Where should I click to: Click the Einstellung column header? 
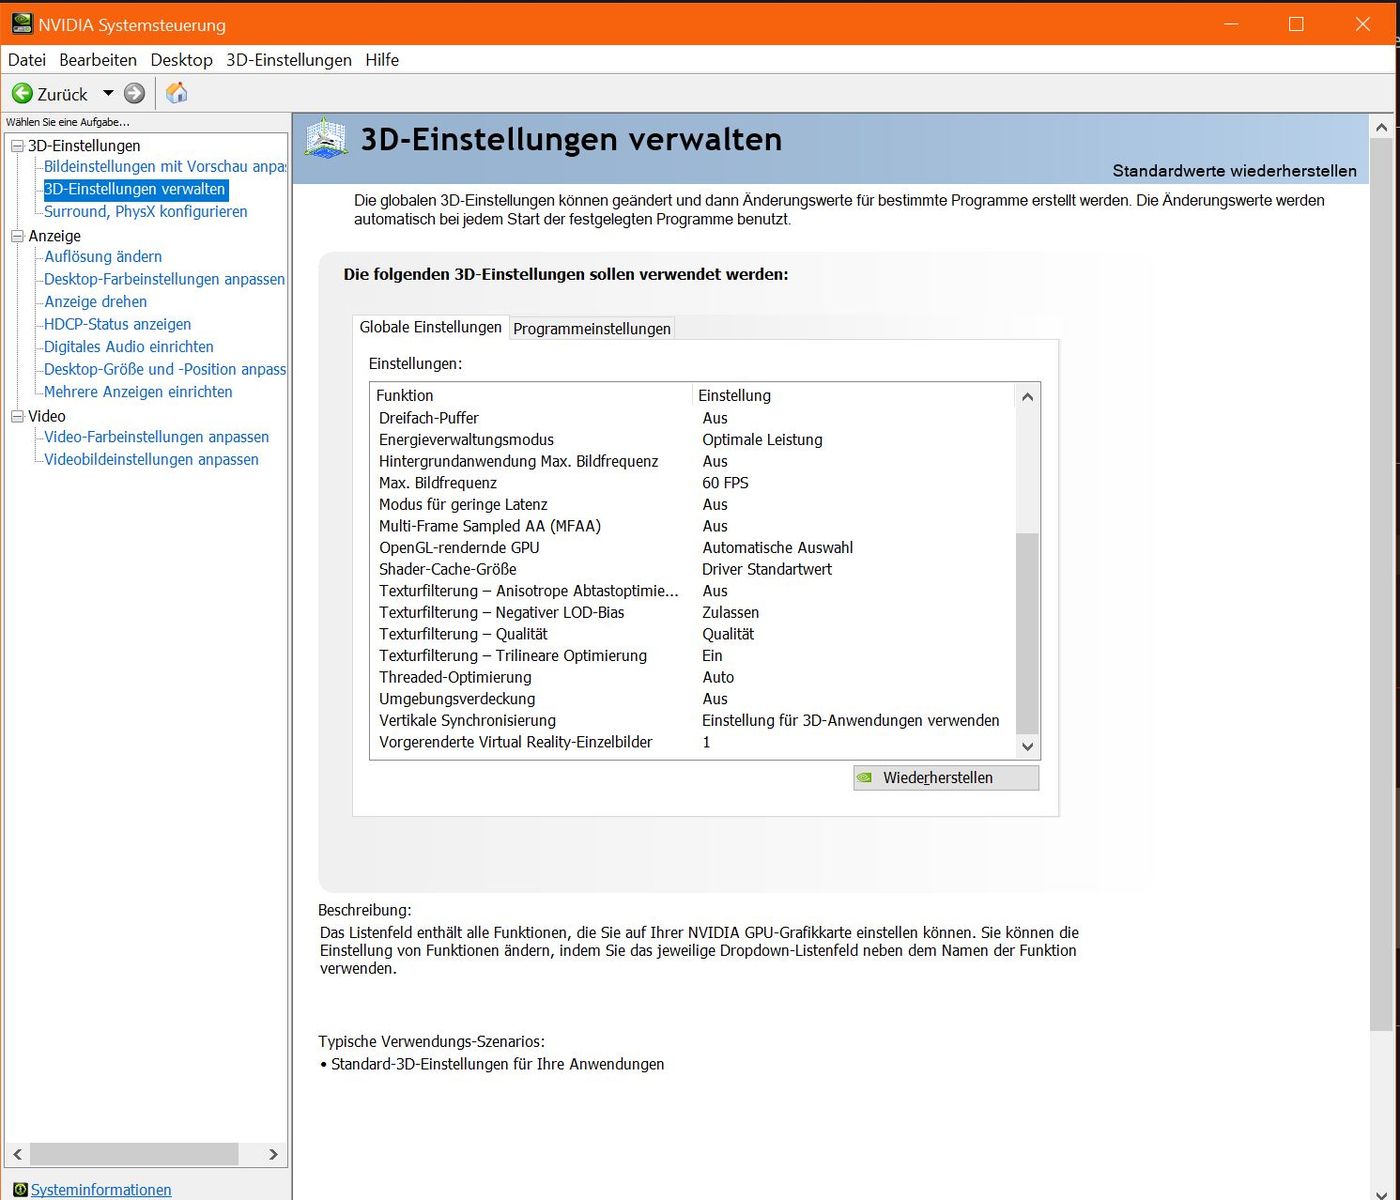pos(853,396)
